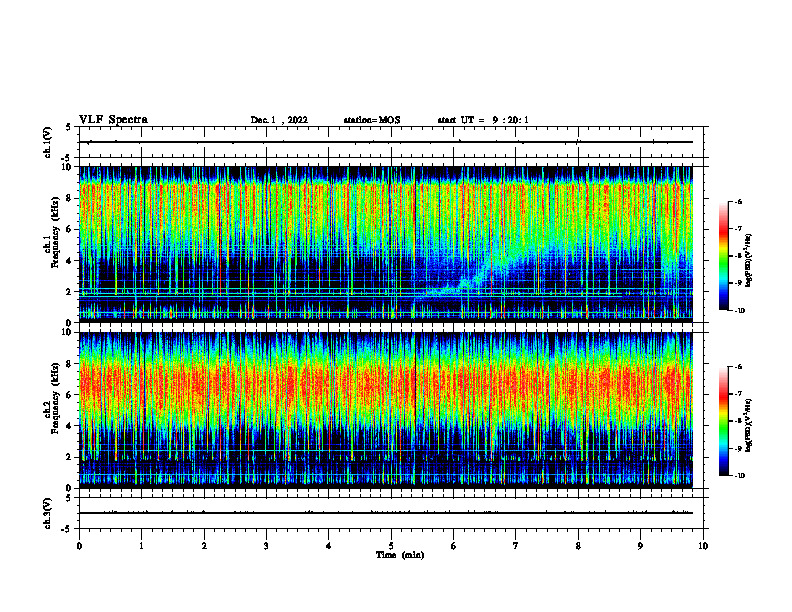Viewport: 792px width, 612px height.
Task: Click the ch.1 waveform trace panel
Action: pyautogui.click(x=391, y=142)
